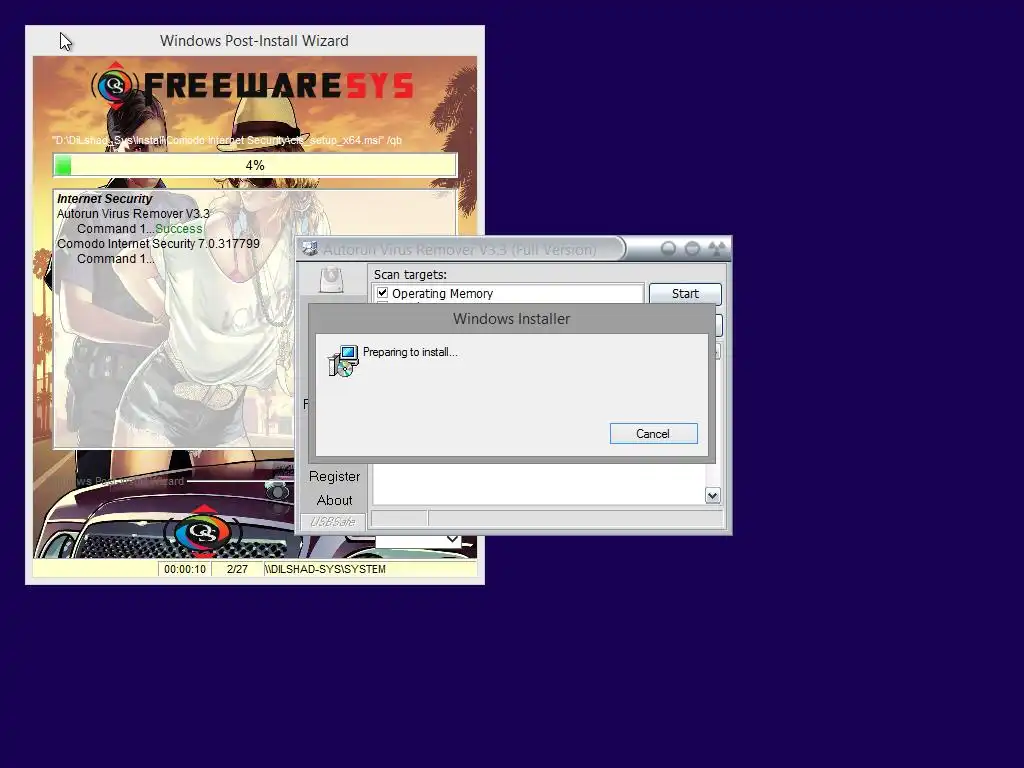The image size is (1024, 768).
Task: Click the 'Preparing to install...' message
Action: coord(410,352)
